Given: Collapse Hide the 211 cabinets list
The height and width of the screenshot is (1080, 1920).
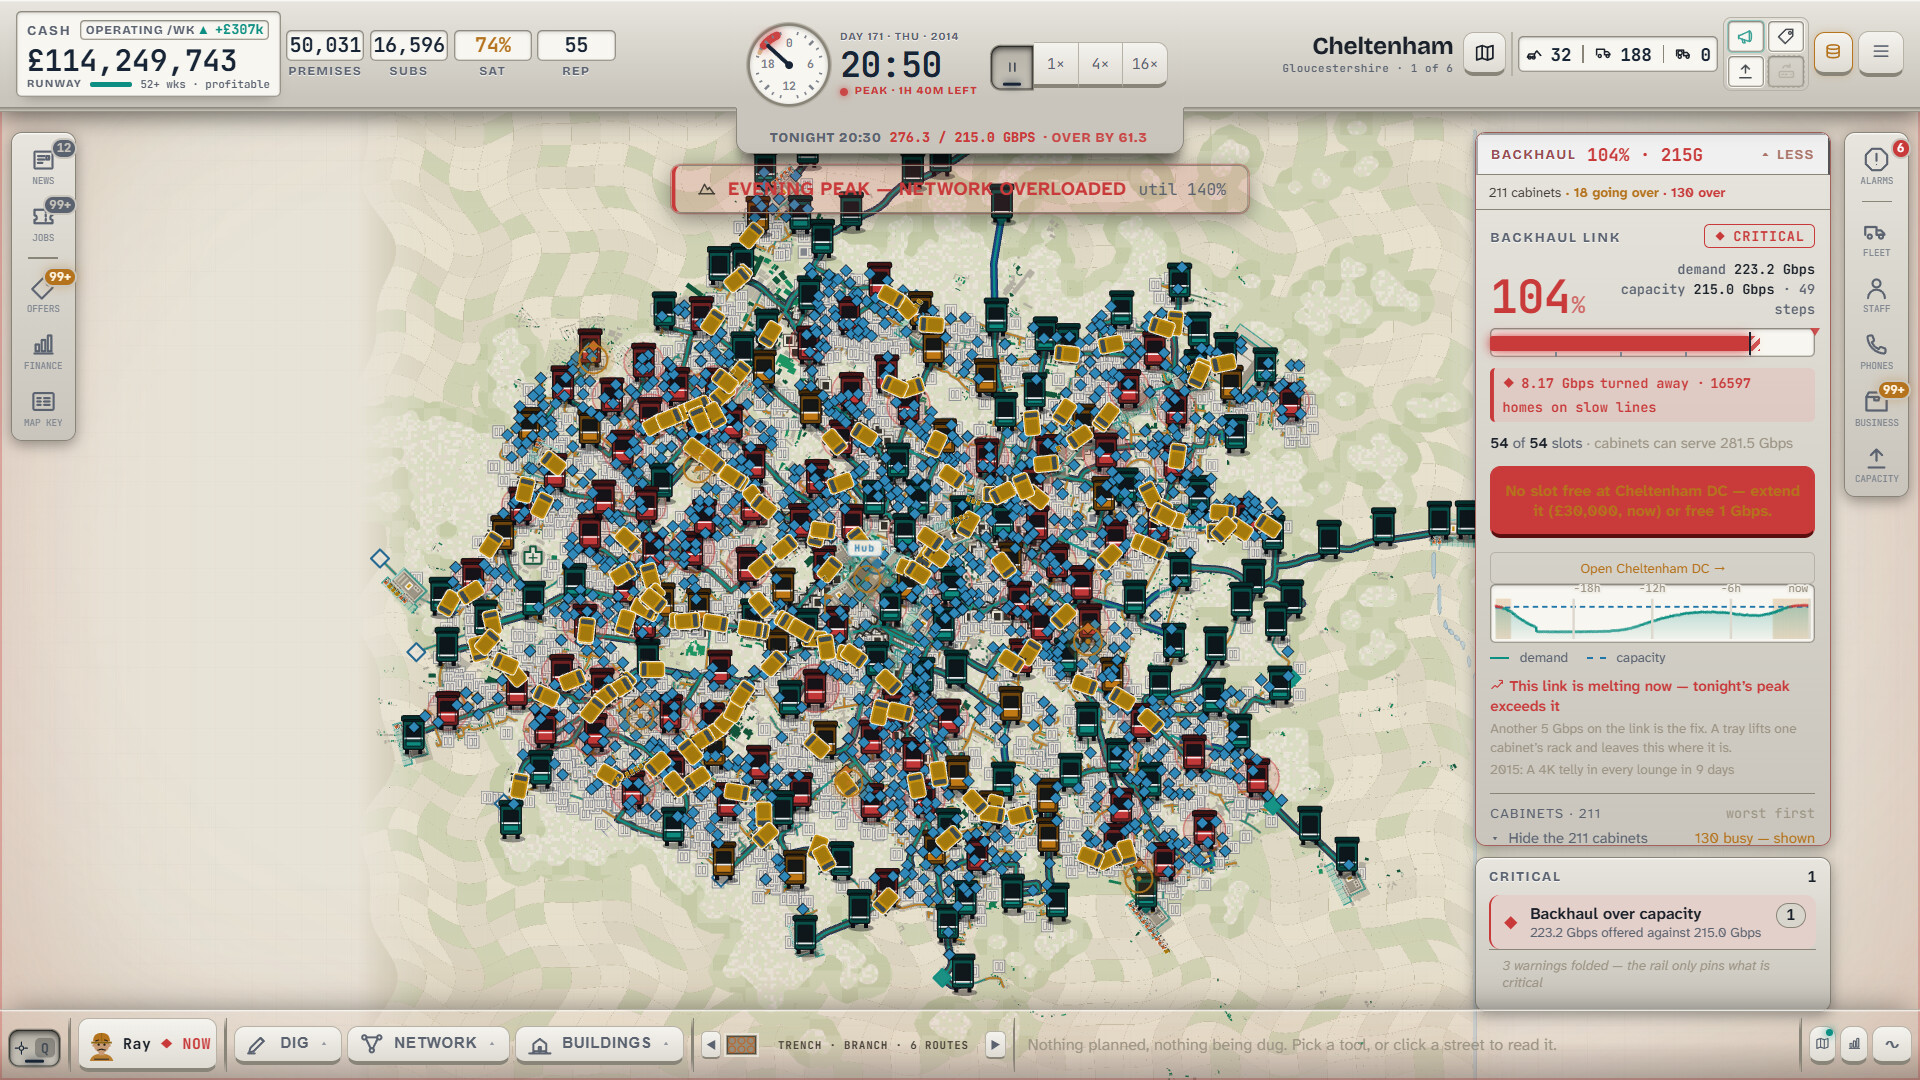Looking at the screenshot, I should 1570,838.
